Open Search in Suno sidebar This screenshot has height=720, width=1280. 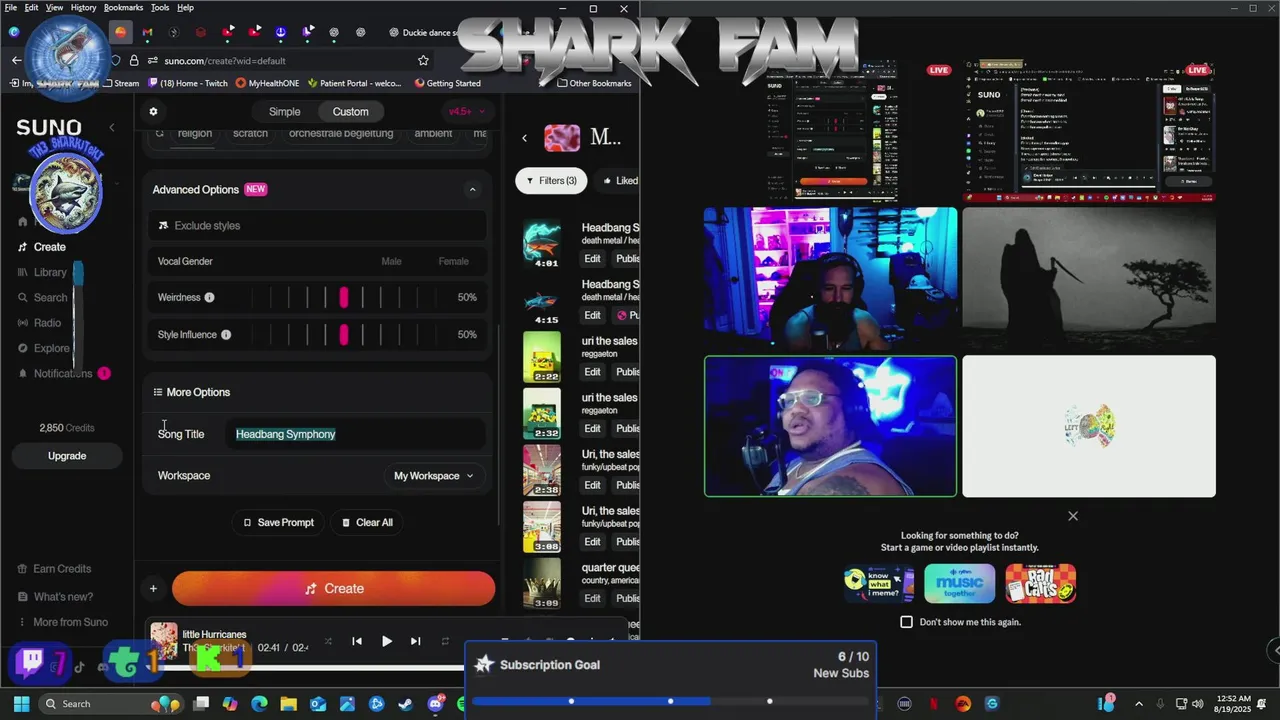(43, 297)
